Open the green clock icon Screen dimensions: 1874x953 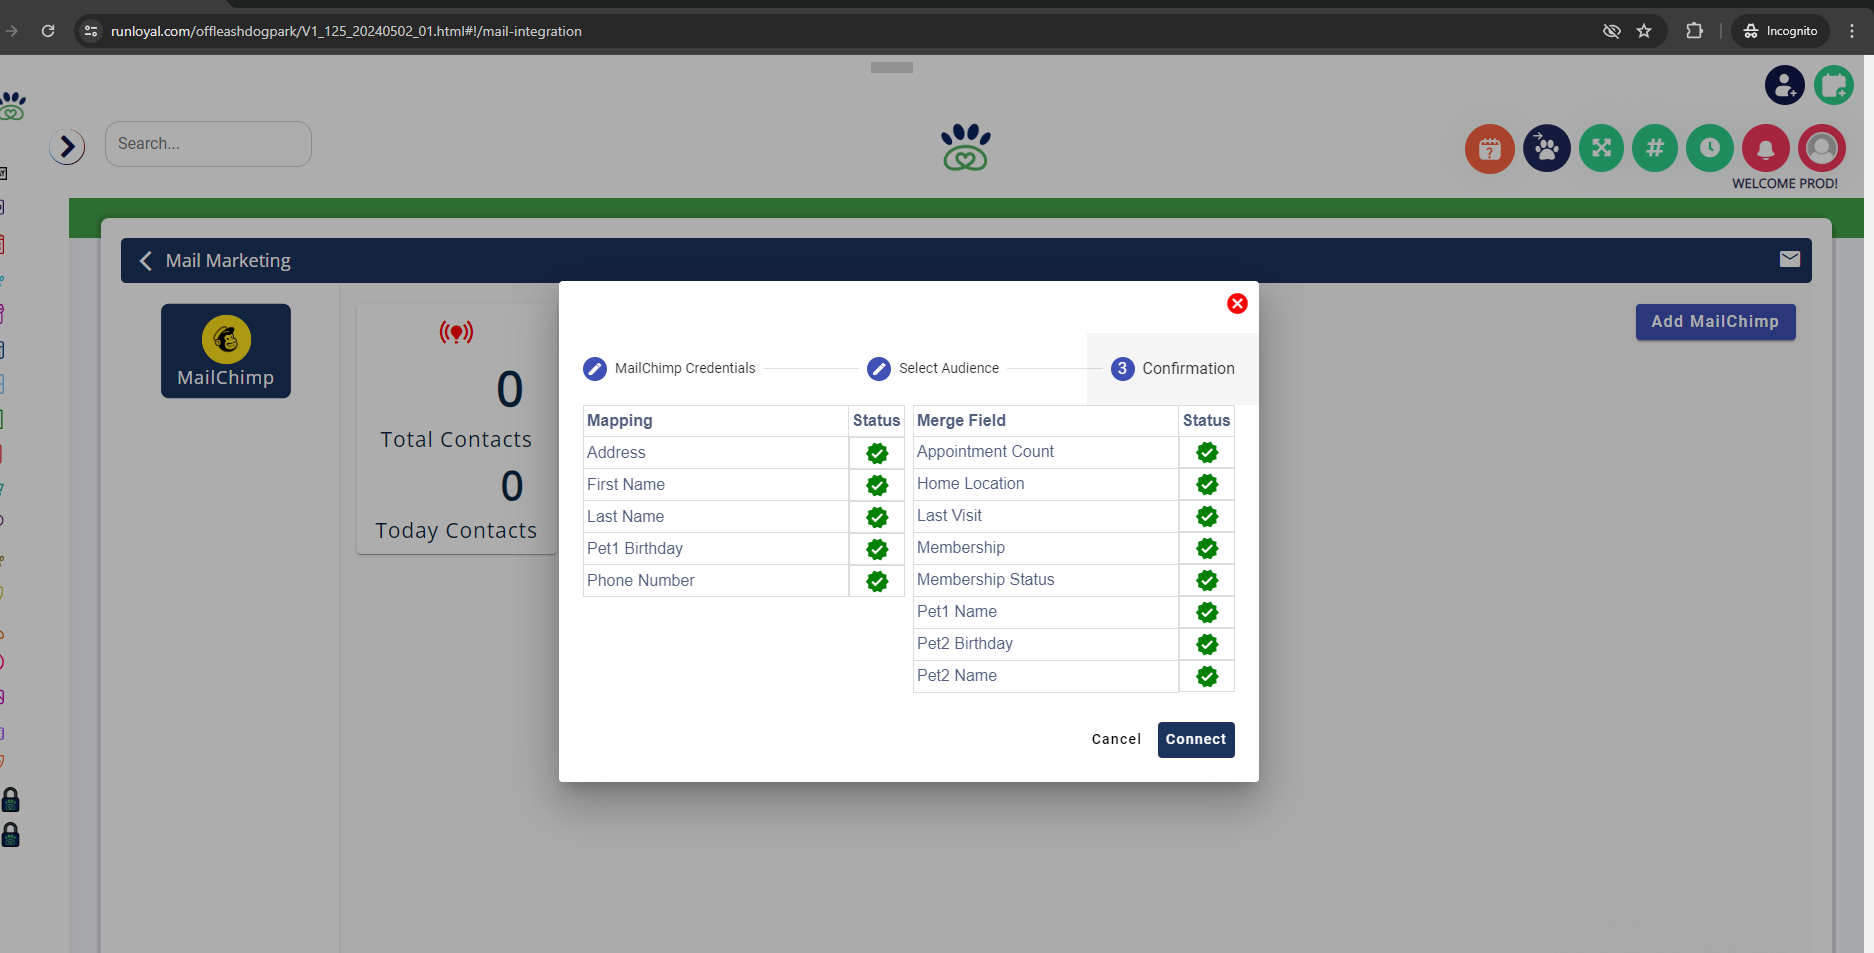click(x=1710, y=148)
